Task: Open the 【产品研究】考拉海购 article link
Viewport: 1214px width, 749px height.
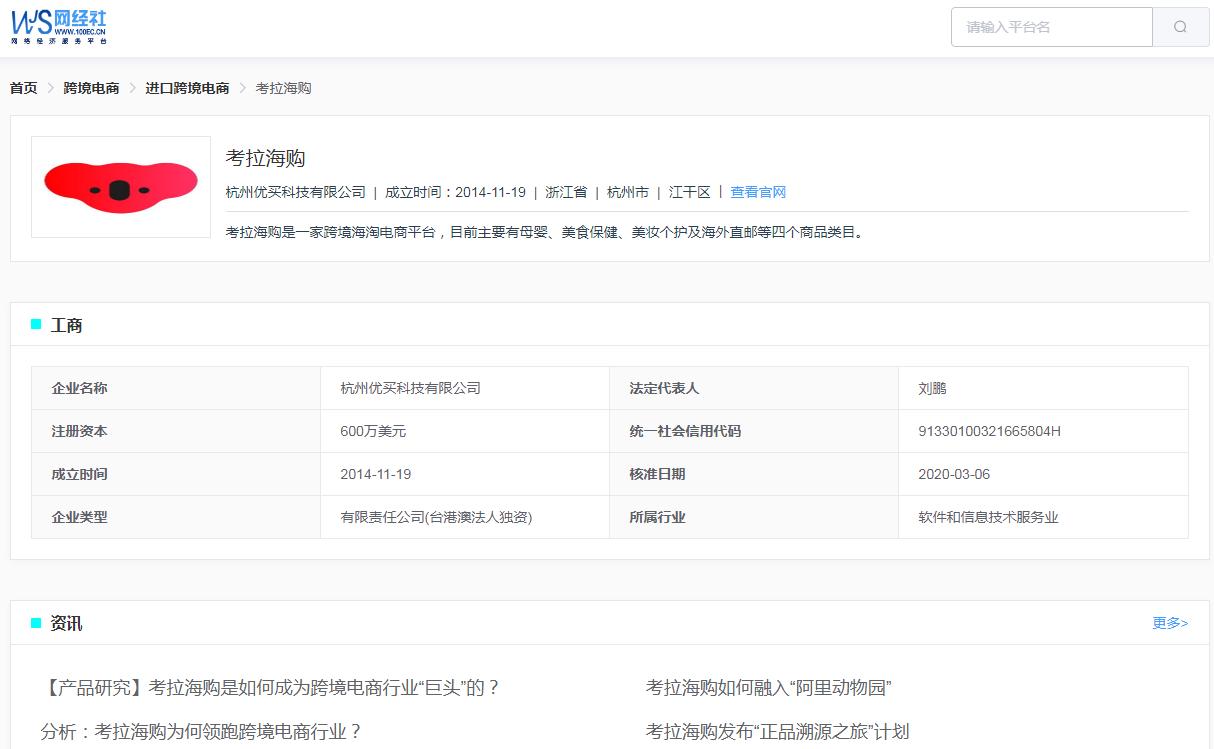Action: pyautogui.click(x=290, y=687)
